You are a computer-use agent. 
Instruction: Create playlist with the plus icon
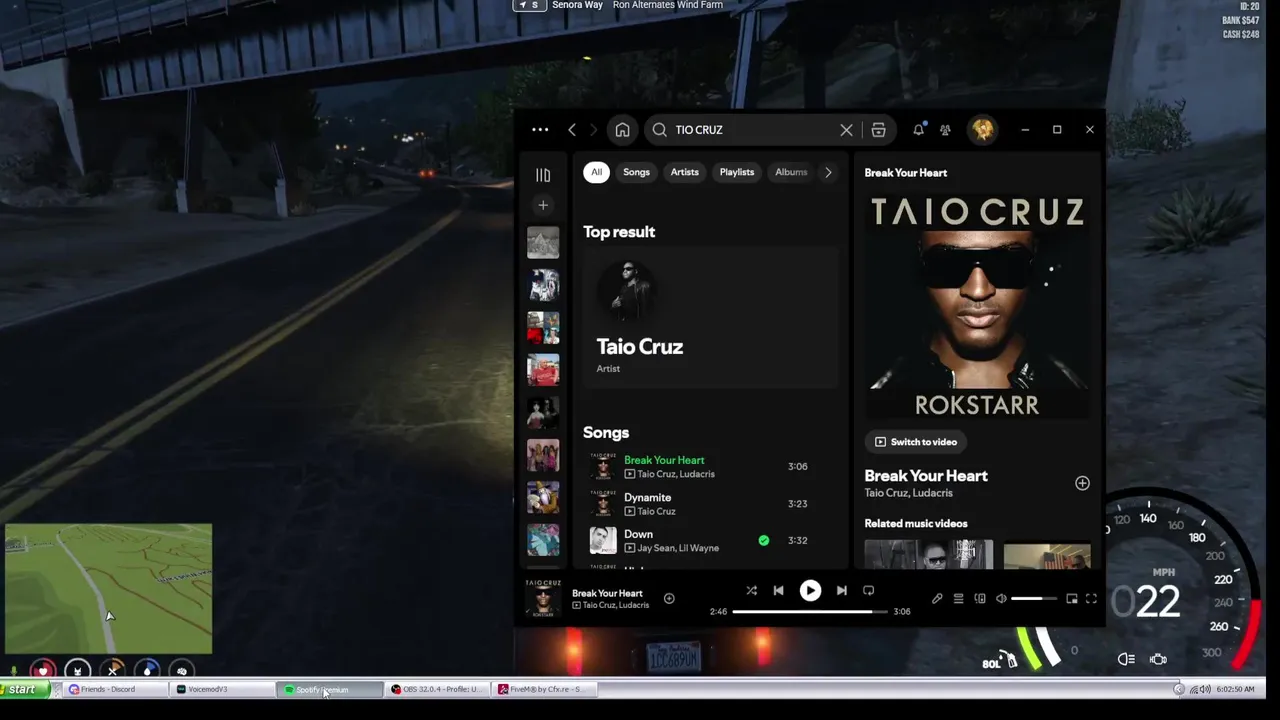tap(543, 205)
